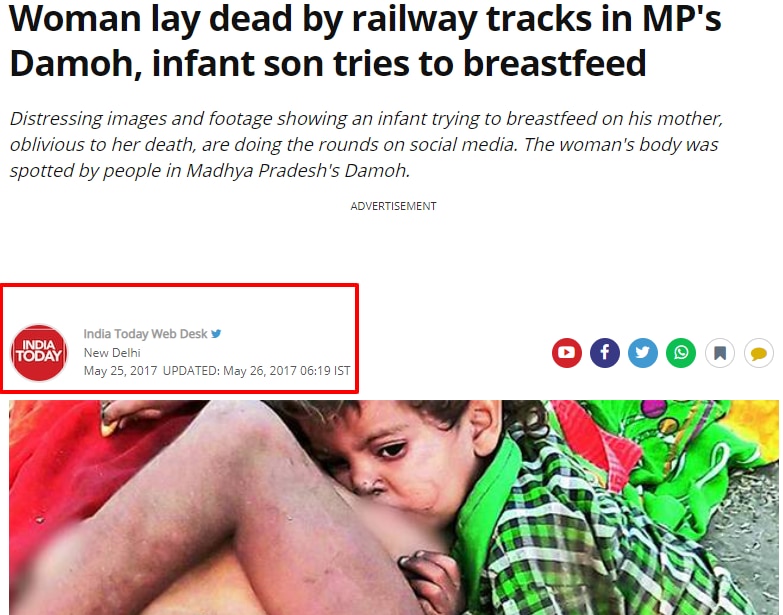Viewport: 783px width, 615px height.
Task: Click the italic article summary paragraph
Action: click(366, 144)
